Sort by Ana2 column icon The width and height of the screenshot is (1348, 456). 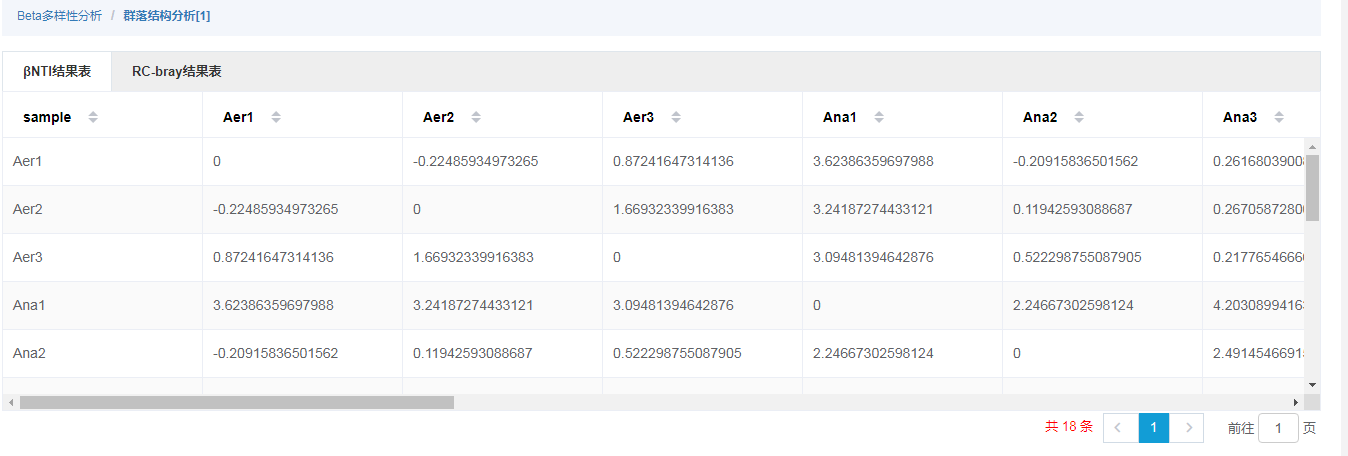[x=1079, y=117]
